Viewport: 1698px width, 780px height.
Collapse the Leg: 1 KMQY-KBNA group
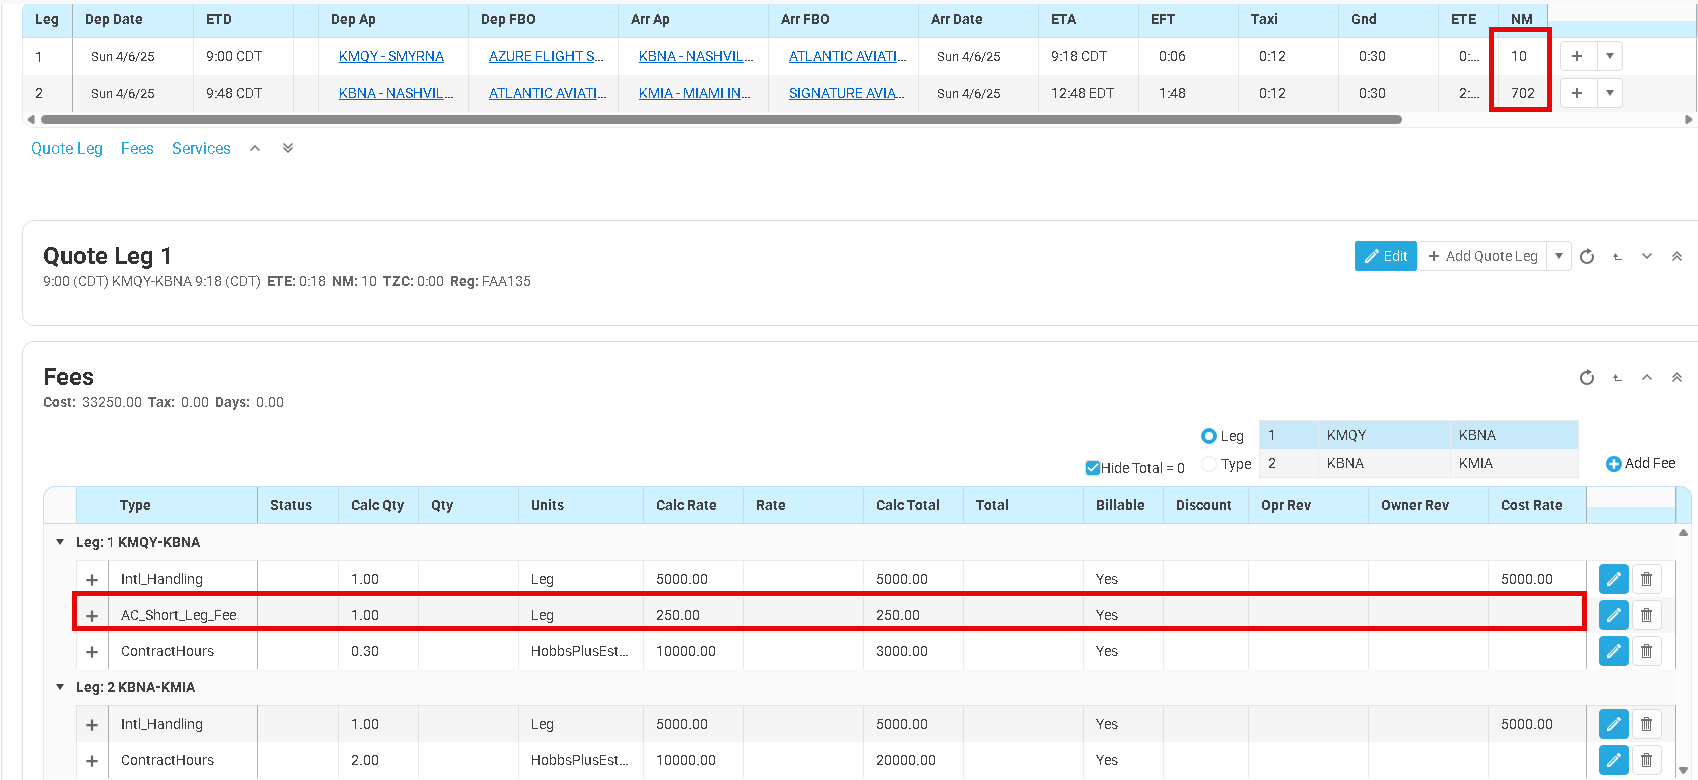pos(60,542)
